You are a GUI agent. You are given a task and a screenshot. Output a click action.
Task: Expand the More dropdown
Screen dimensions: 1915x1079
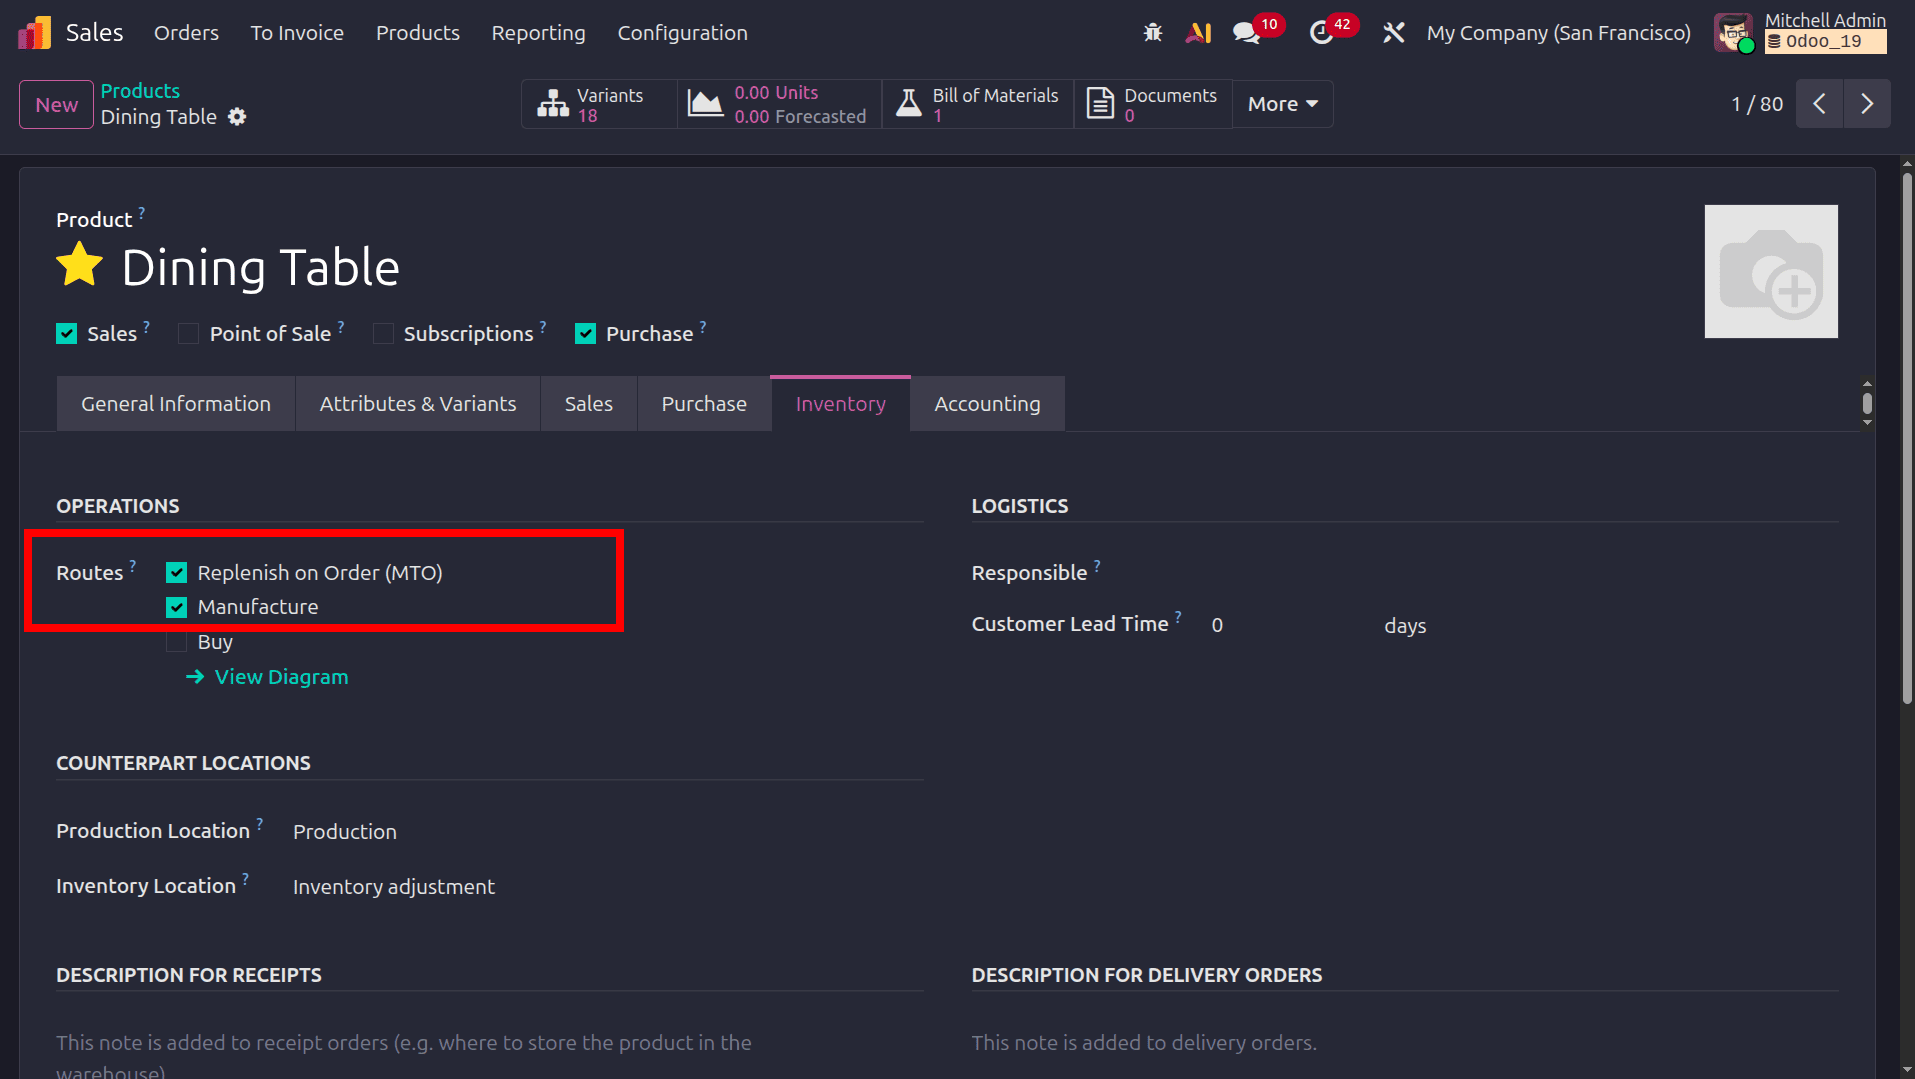click(x=1283, y=104)
